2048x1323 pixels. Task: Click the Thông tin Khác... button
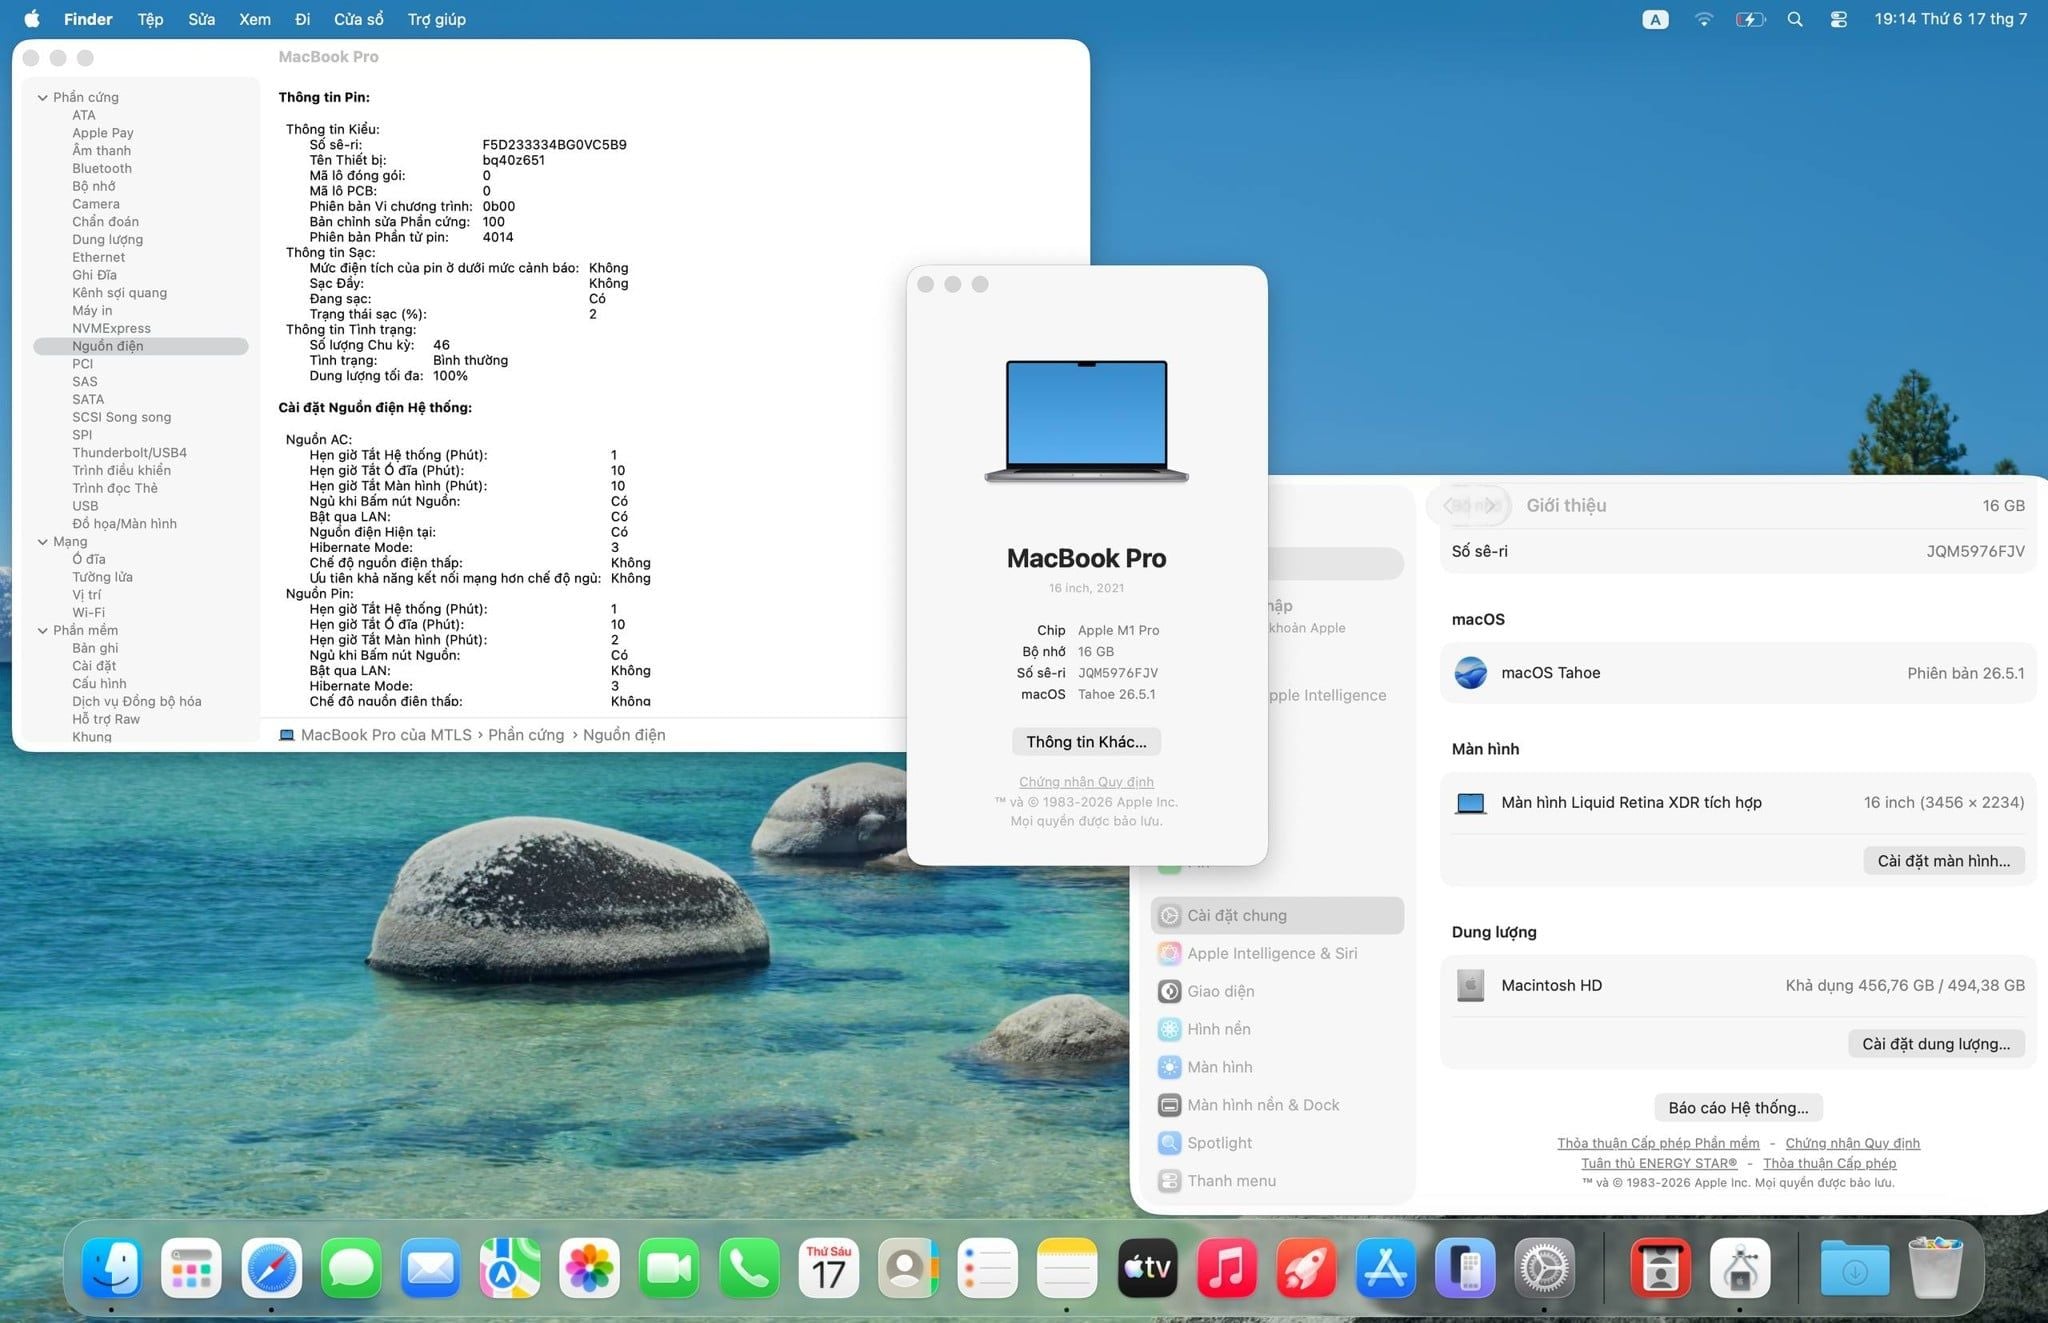pyautogui.click(x=1086, y=741)
